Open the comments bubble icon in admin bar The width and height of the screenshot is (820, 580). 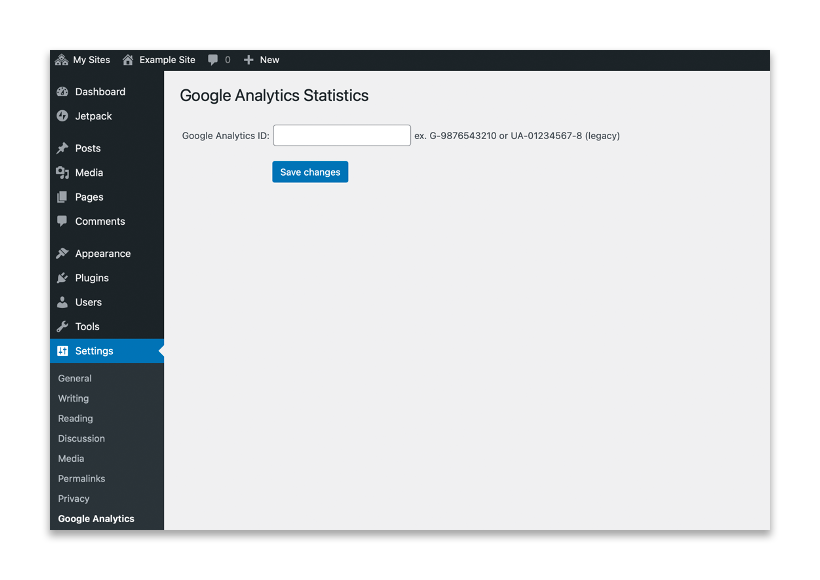click(212, 60)
